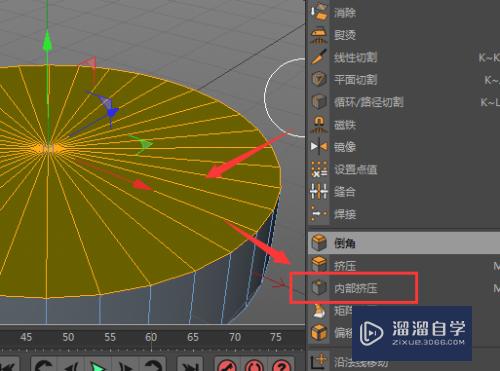
Task: Click the Extrude (挤压) cube icon
Action: coord(319,265)
